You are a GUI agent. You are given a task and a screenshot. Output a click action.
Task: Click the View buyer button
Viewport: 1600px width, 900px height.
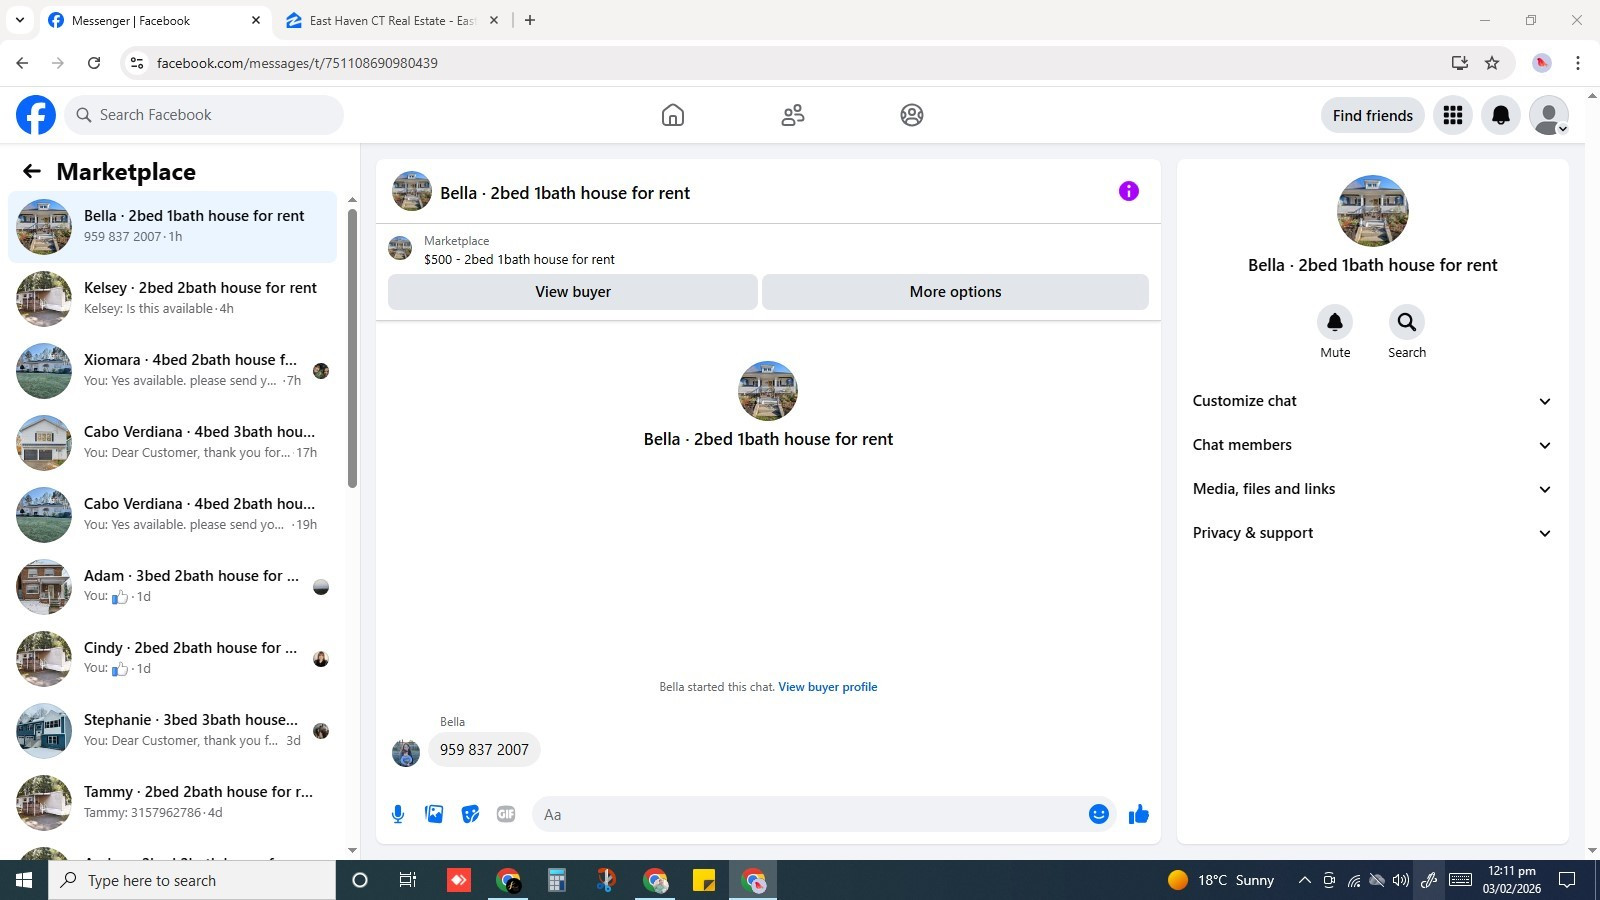click(x=573, y=292)
